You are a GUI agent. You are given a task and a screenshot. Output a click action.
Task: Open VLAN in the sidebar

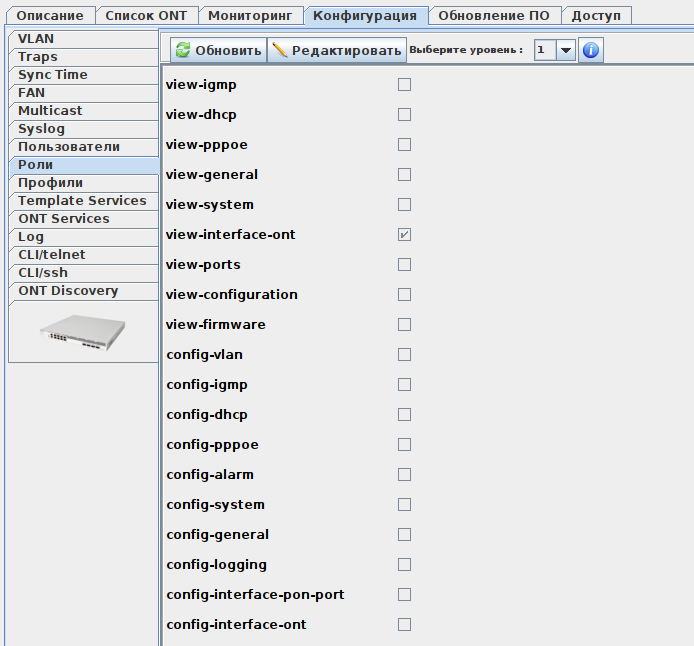pos(83,39)
